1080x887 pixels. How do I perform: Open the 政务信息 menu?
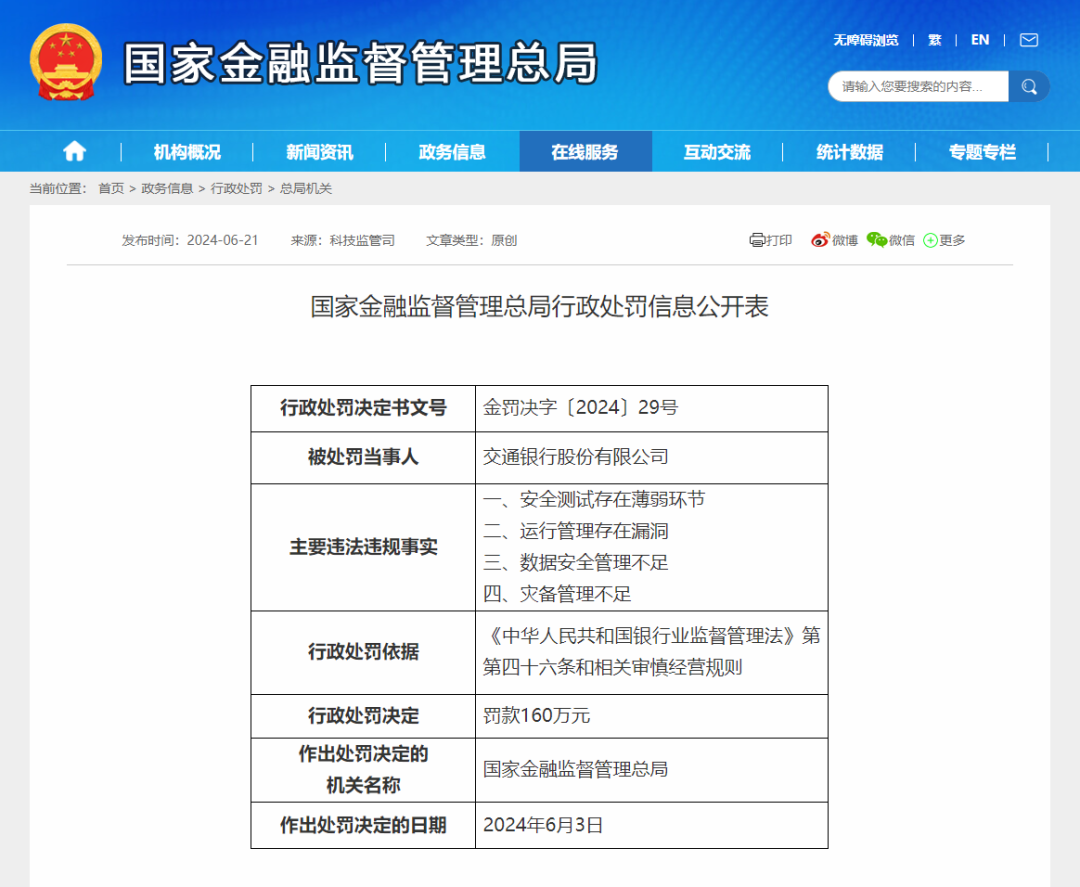pyautogui.click(x=451, y=150)
